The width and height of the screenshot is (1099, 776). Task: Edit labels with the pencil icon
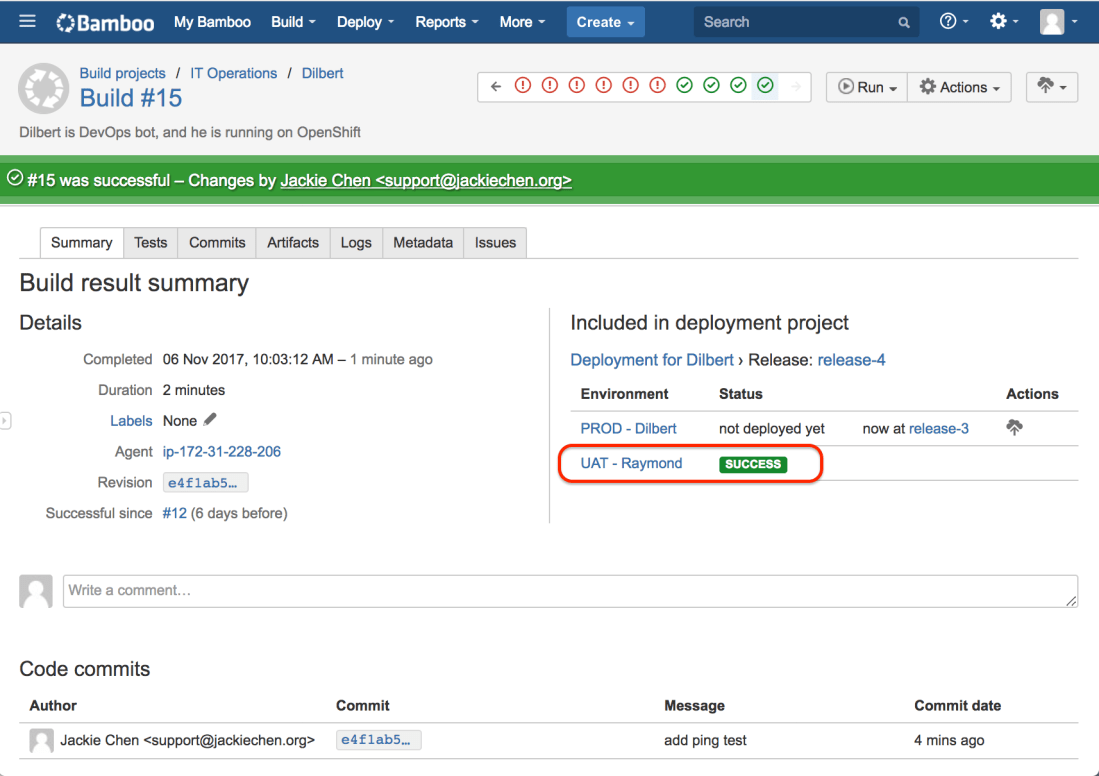pyautogui.click(x=210, y=420)
